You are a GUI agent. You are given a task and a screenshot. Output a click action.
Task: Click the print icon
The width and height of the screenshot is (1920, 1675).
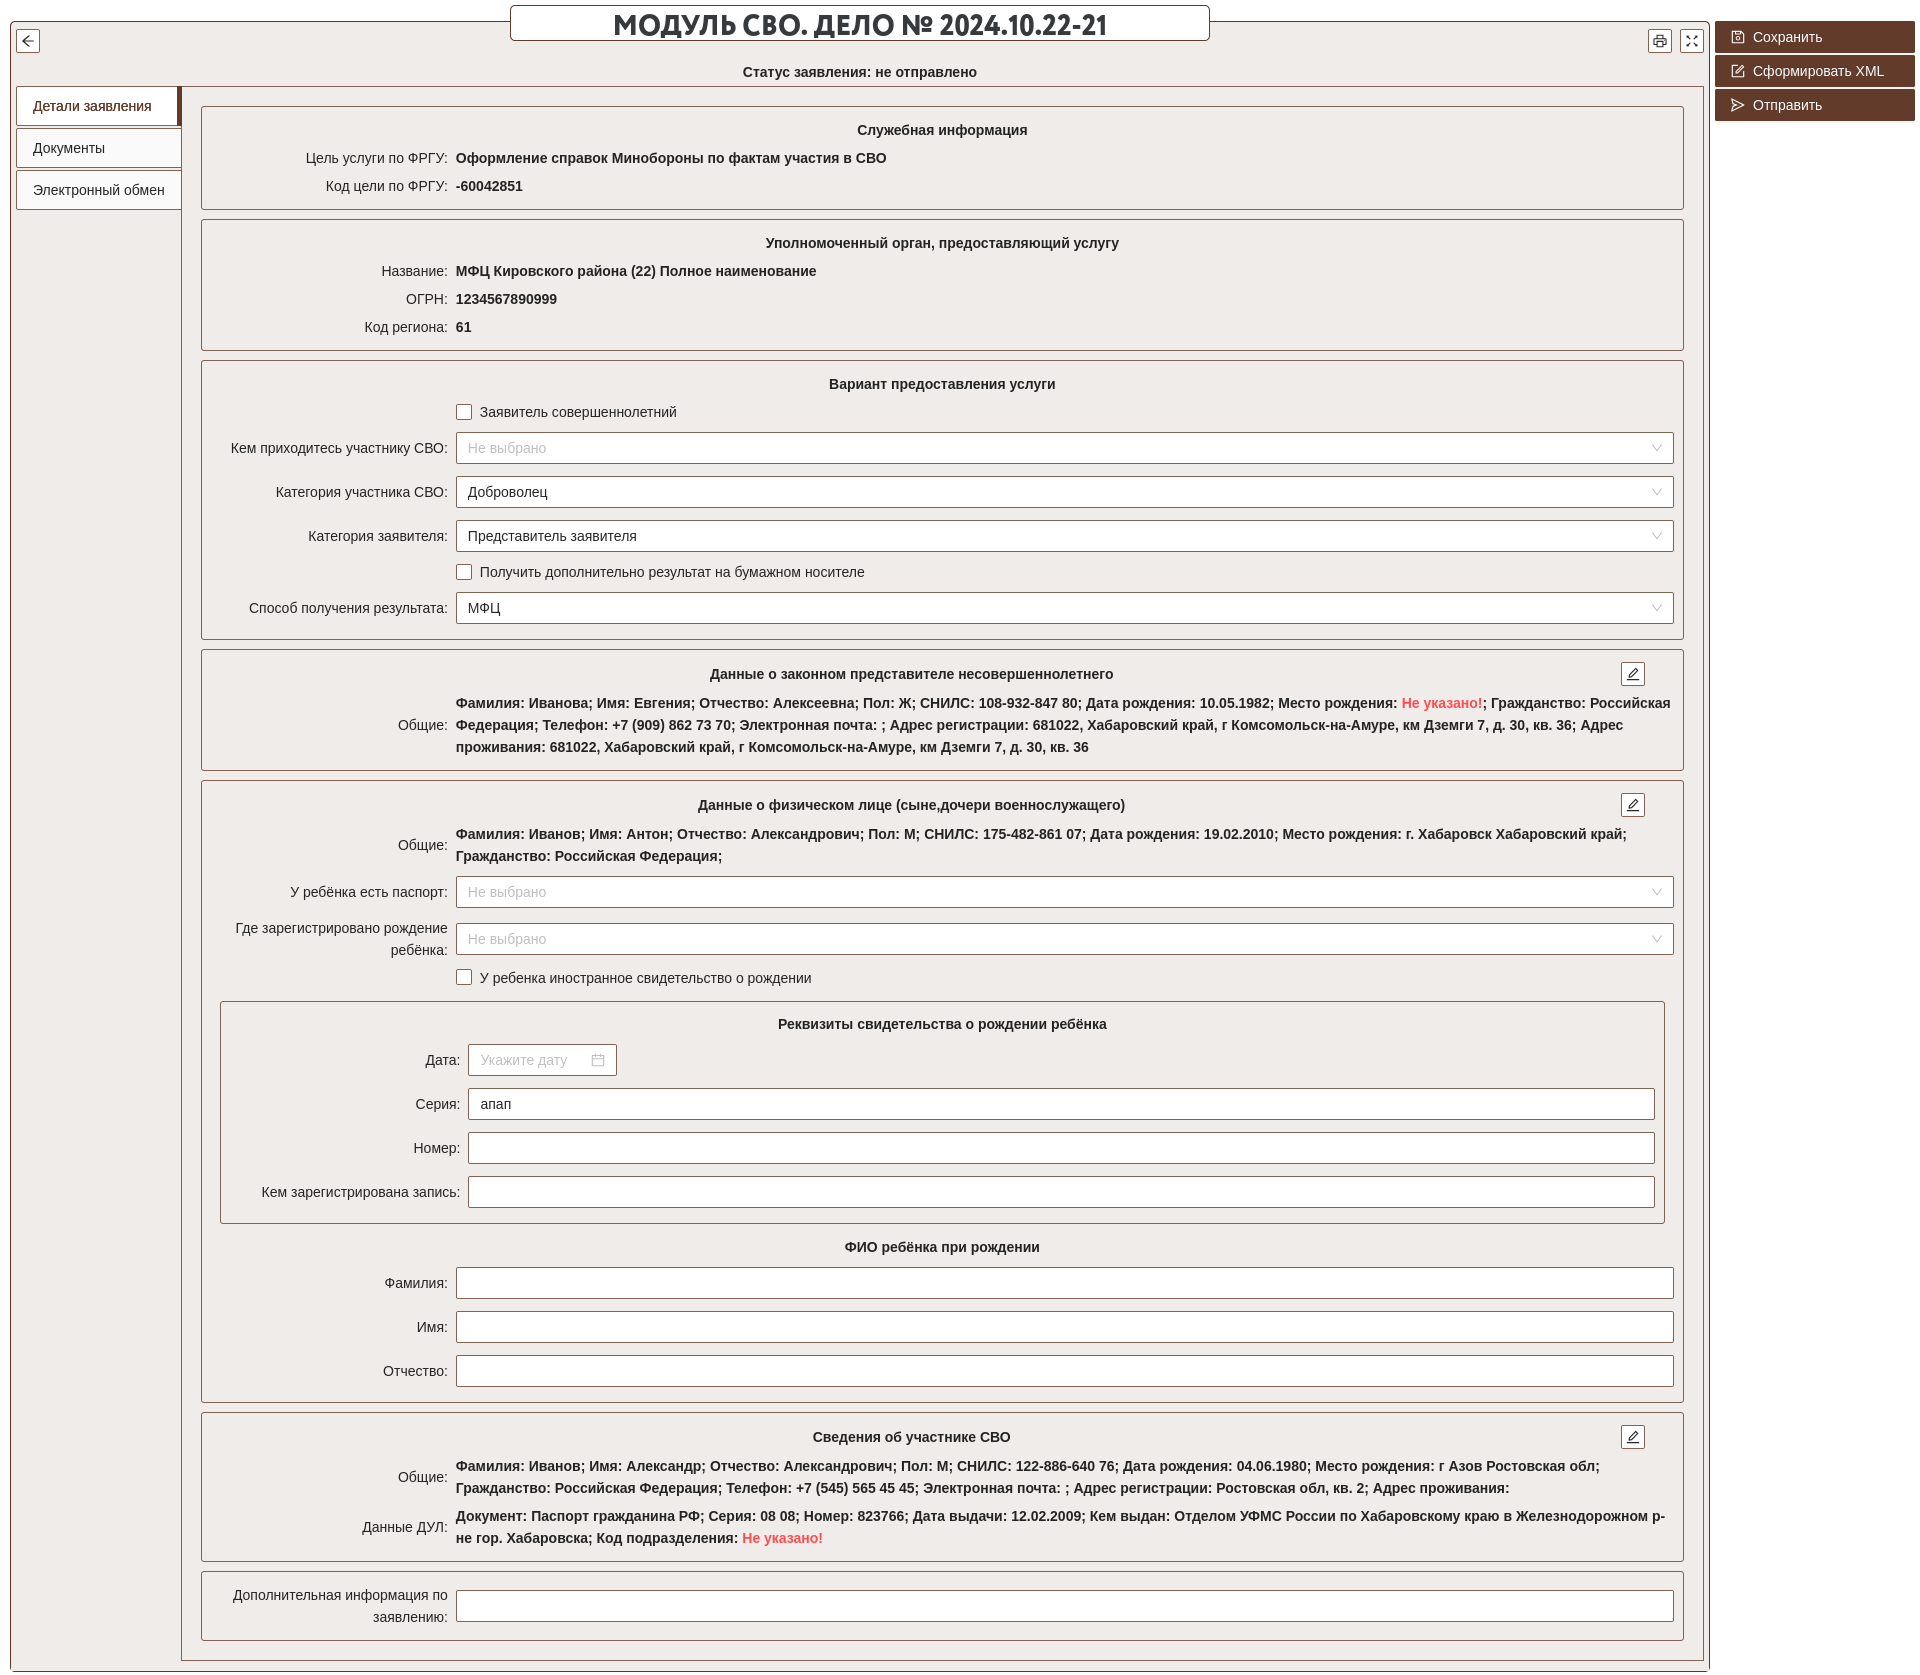point(1660,41)
